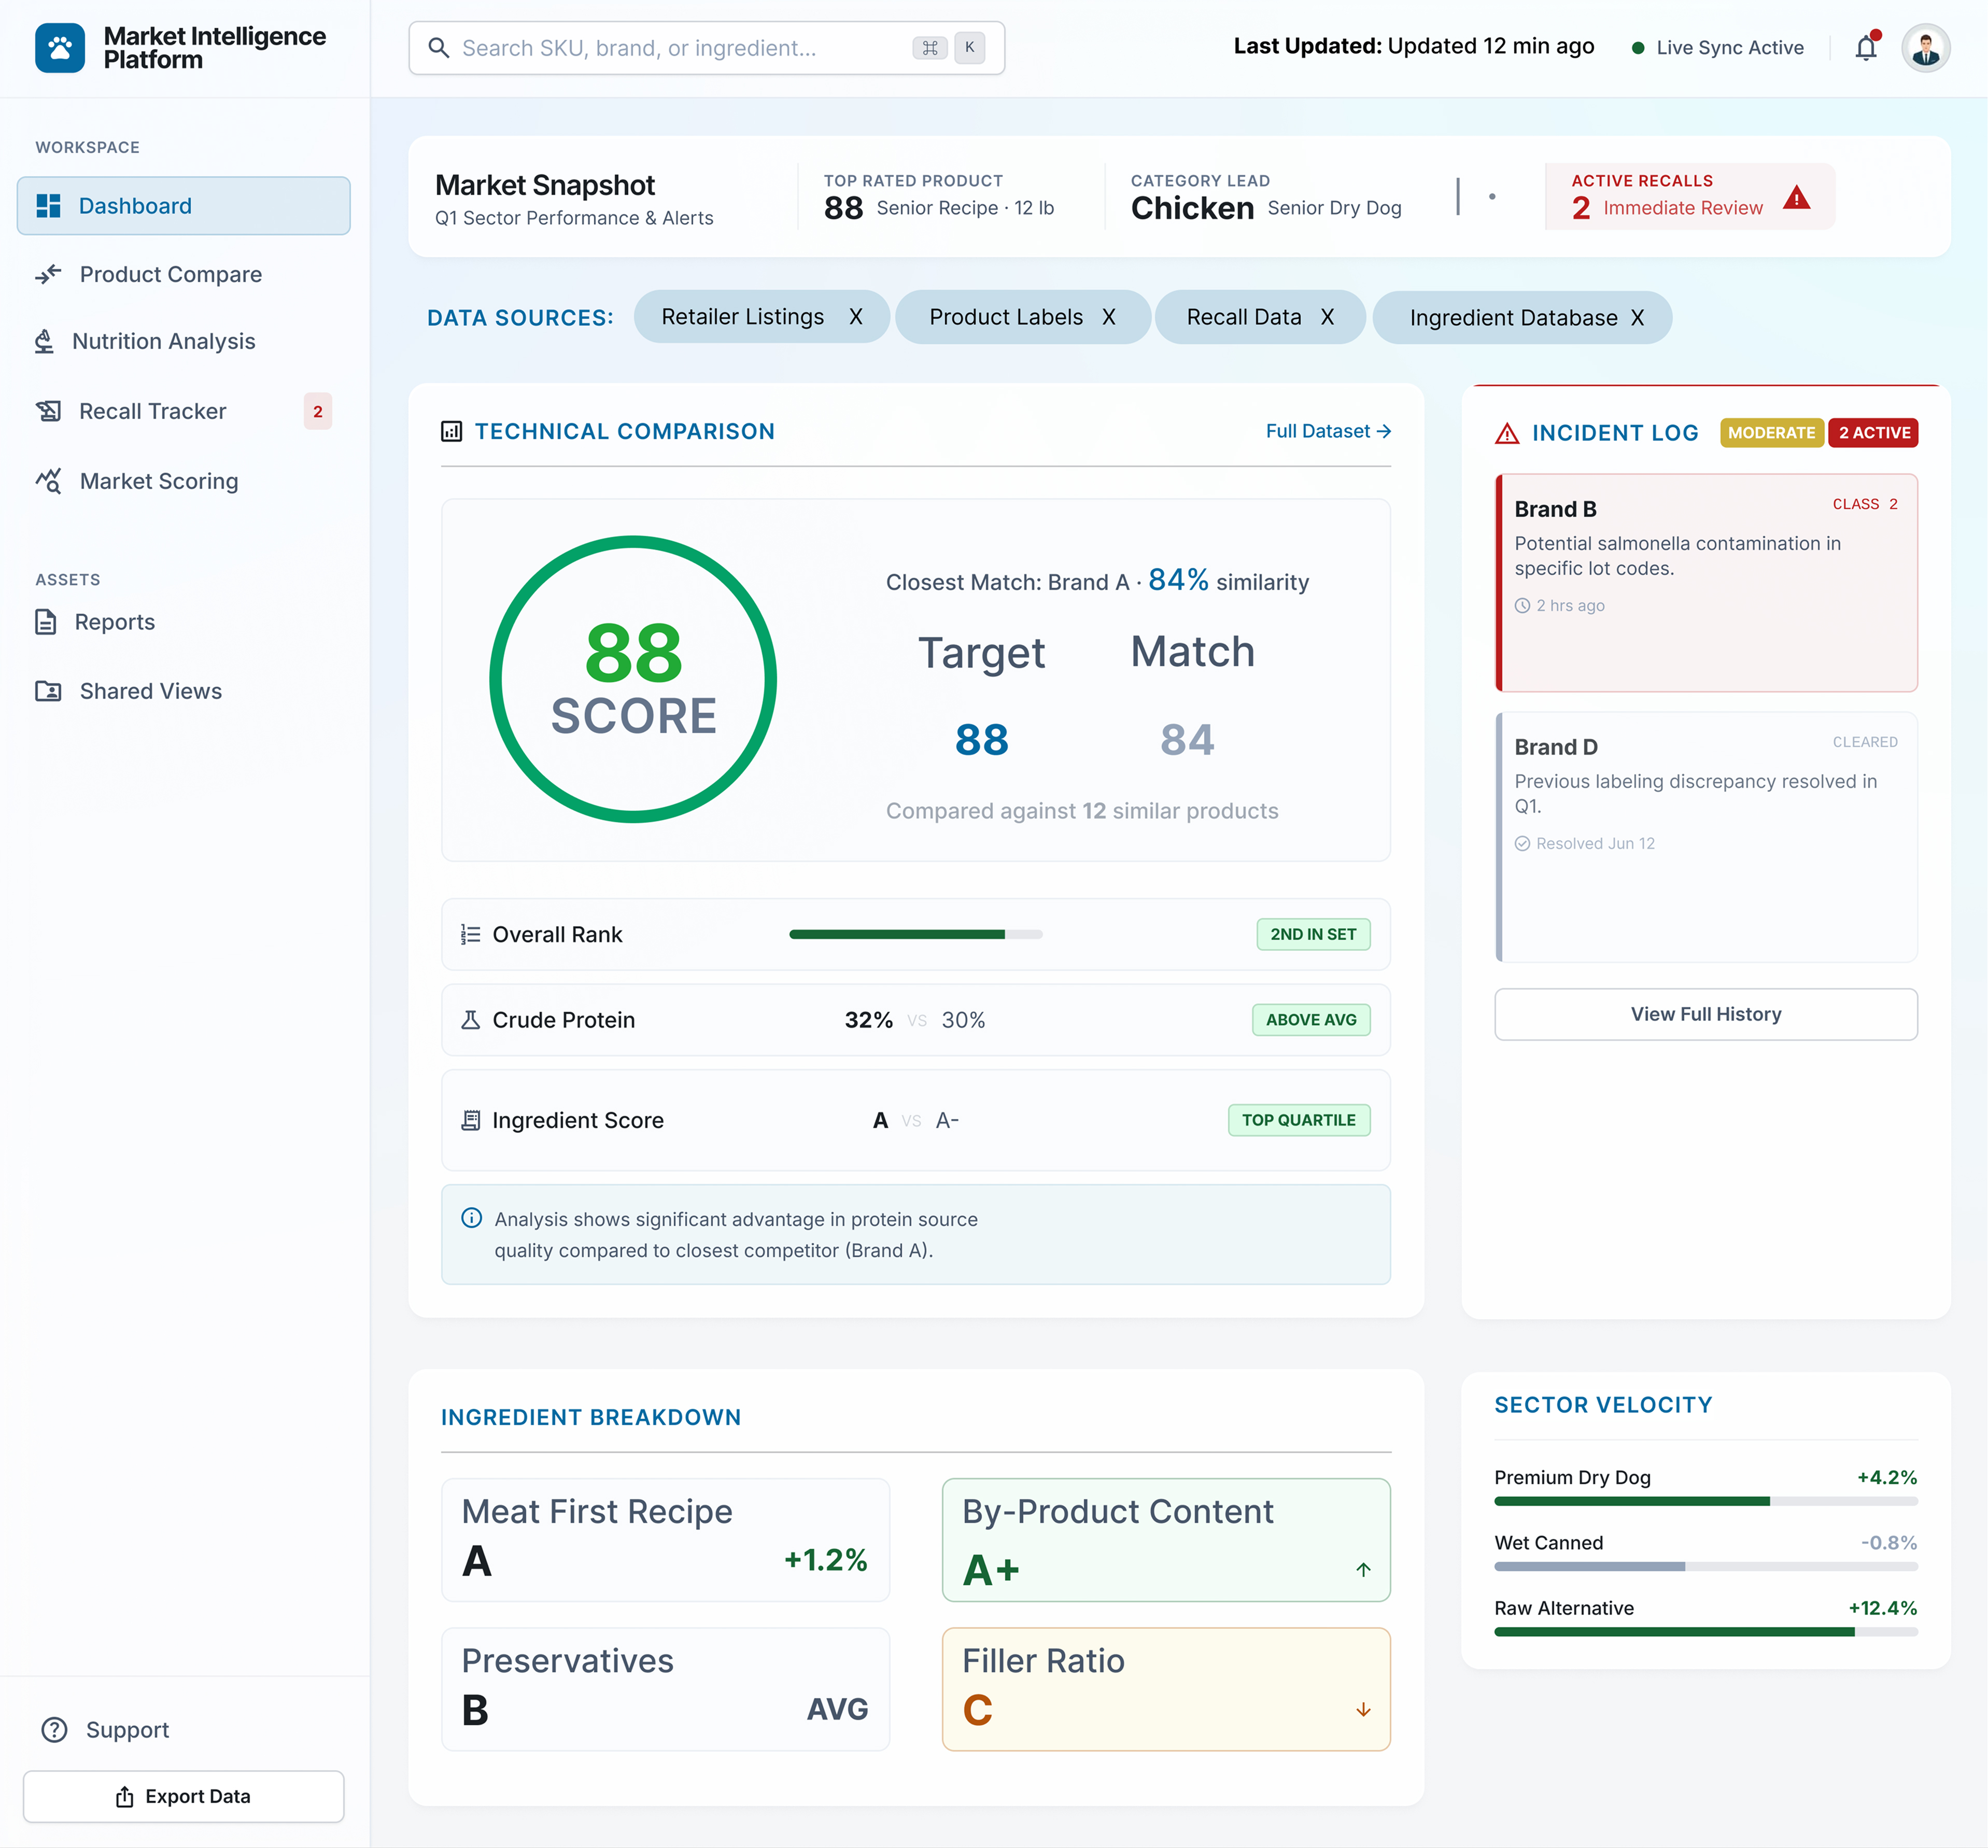1988x1848 pixels.
Task: Click the MODERATE severity badge
Action: click(1771, 433)
